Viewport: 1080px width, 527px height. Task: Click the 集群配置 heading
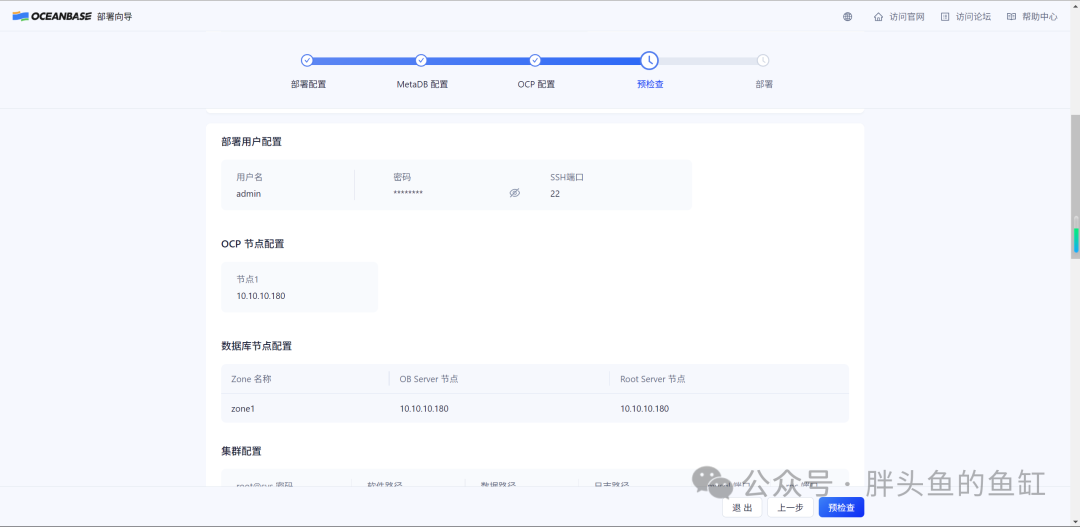(x=241, y=451)
